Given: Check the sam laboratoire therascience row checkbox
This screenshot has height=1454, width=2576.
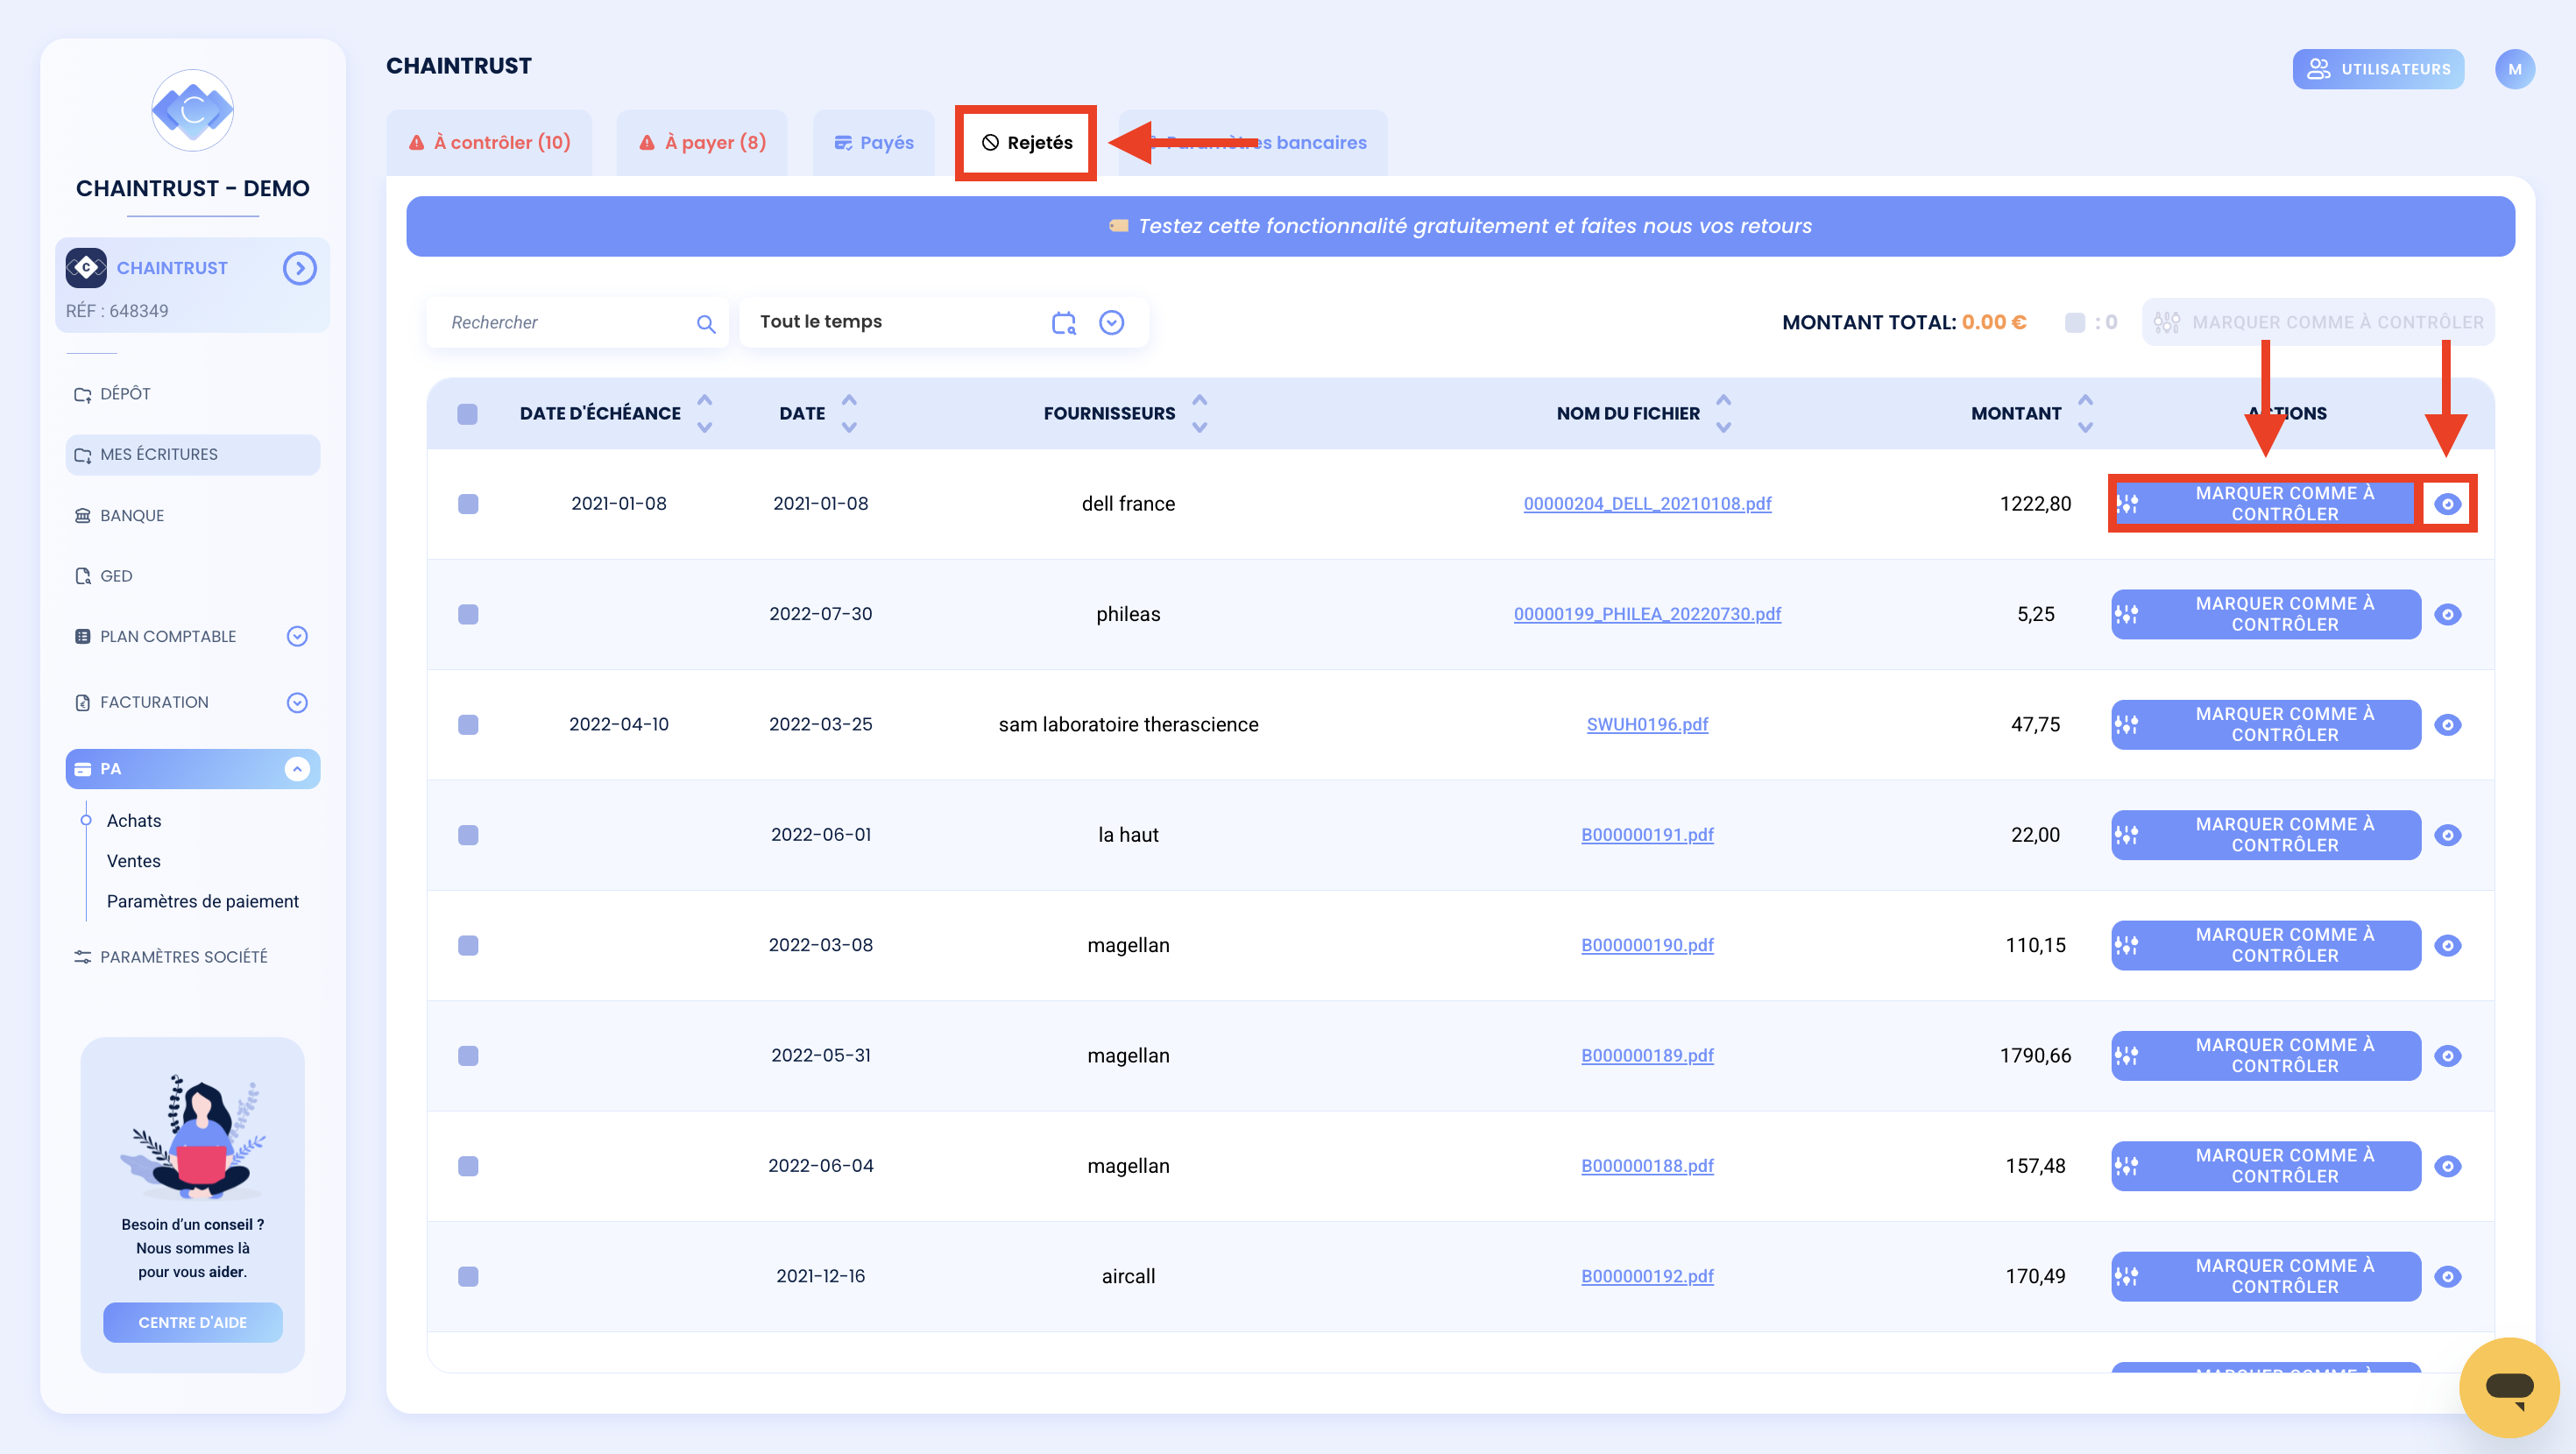Looking at the screenshot, I should [x=468, y=724].
